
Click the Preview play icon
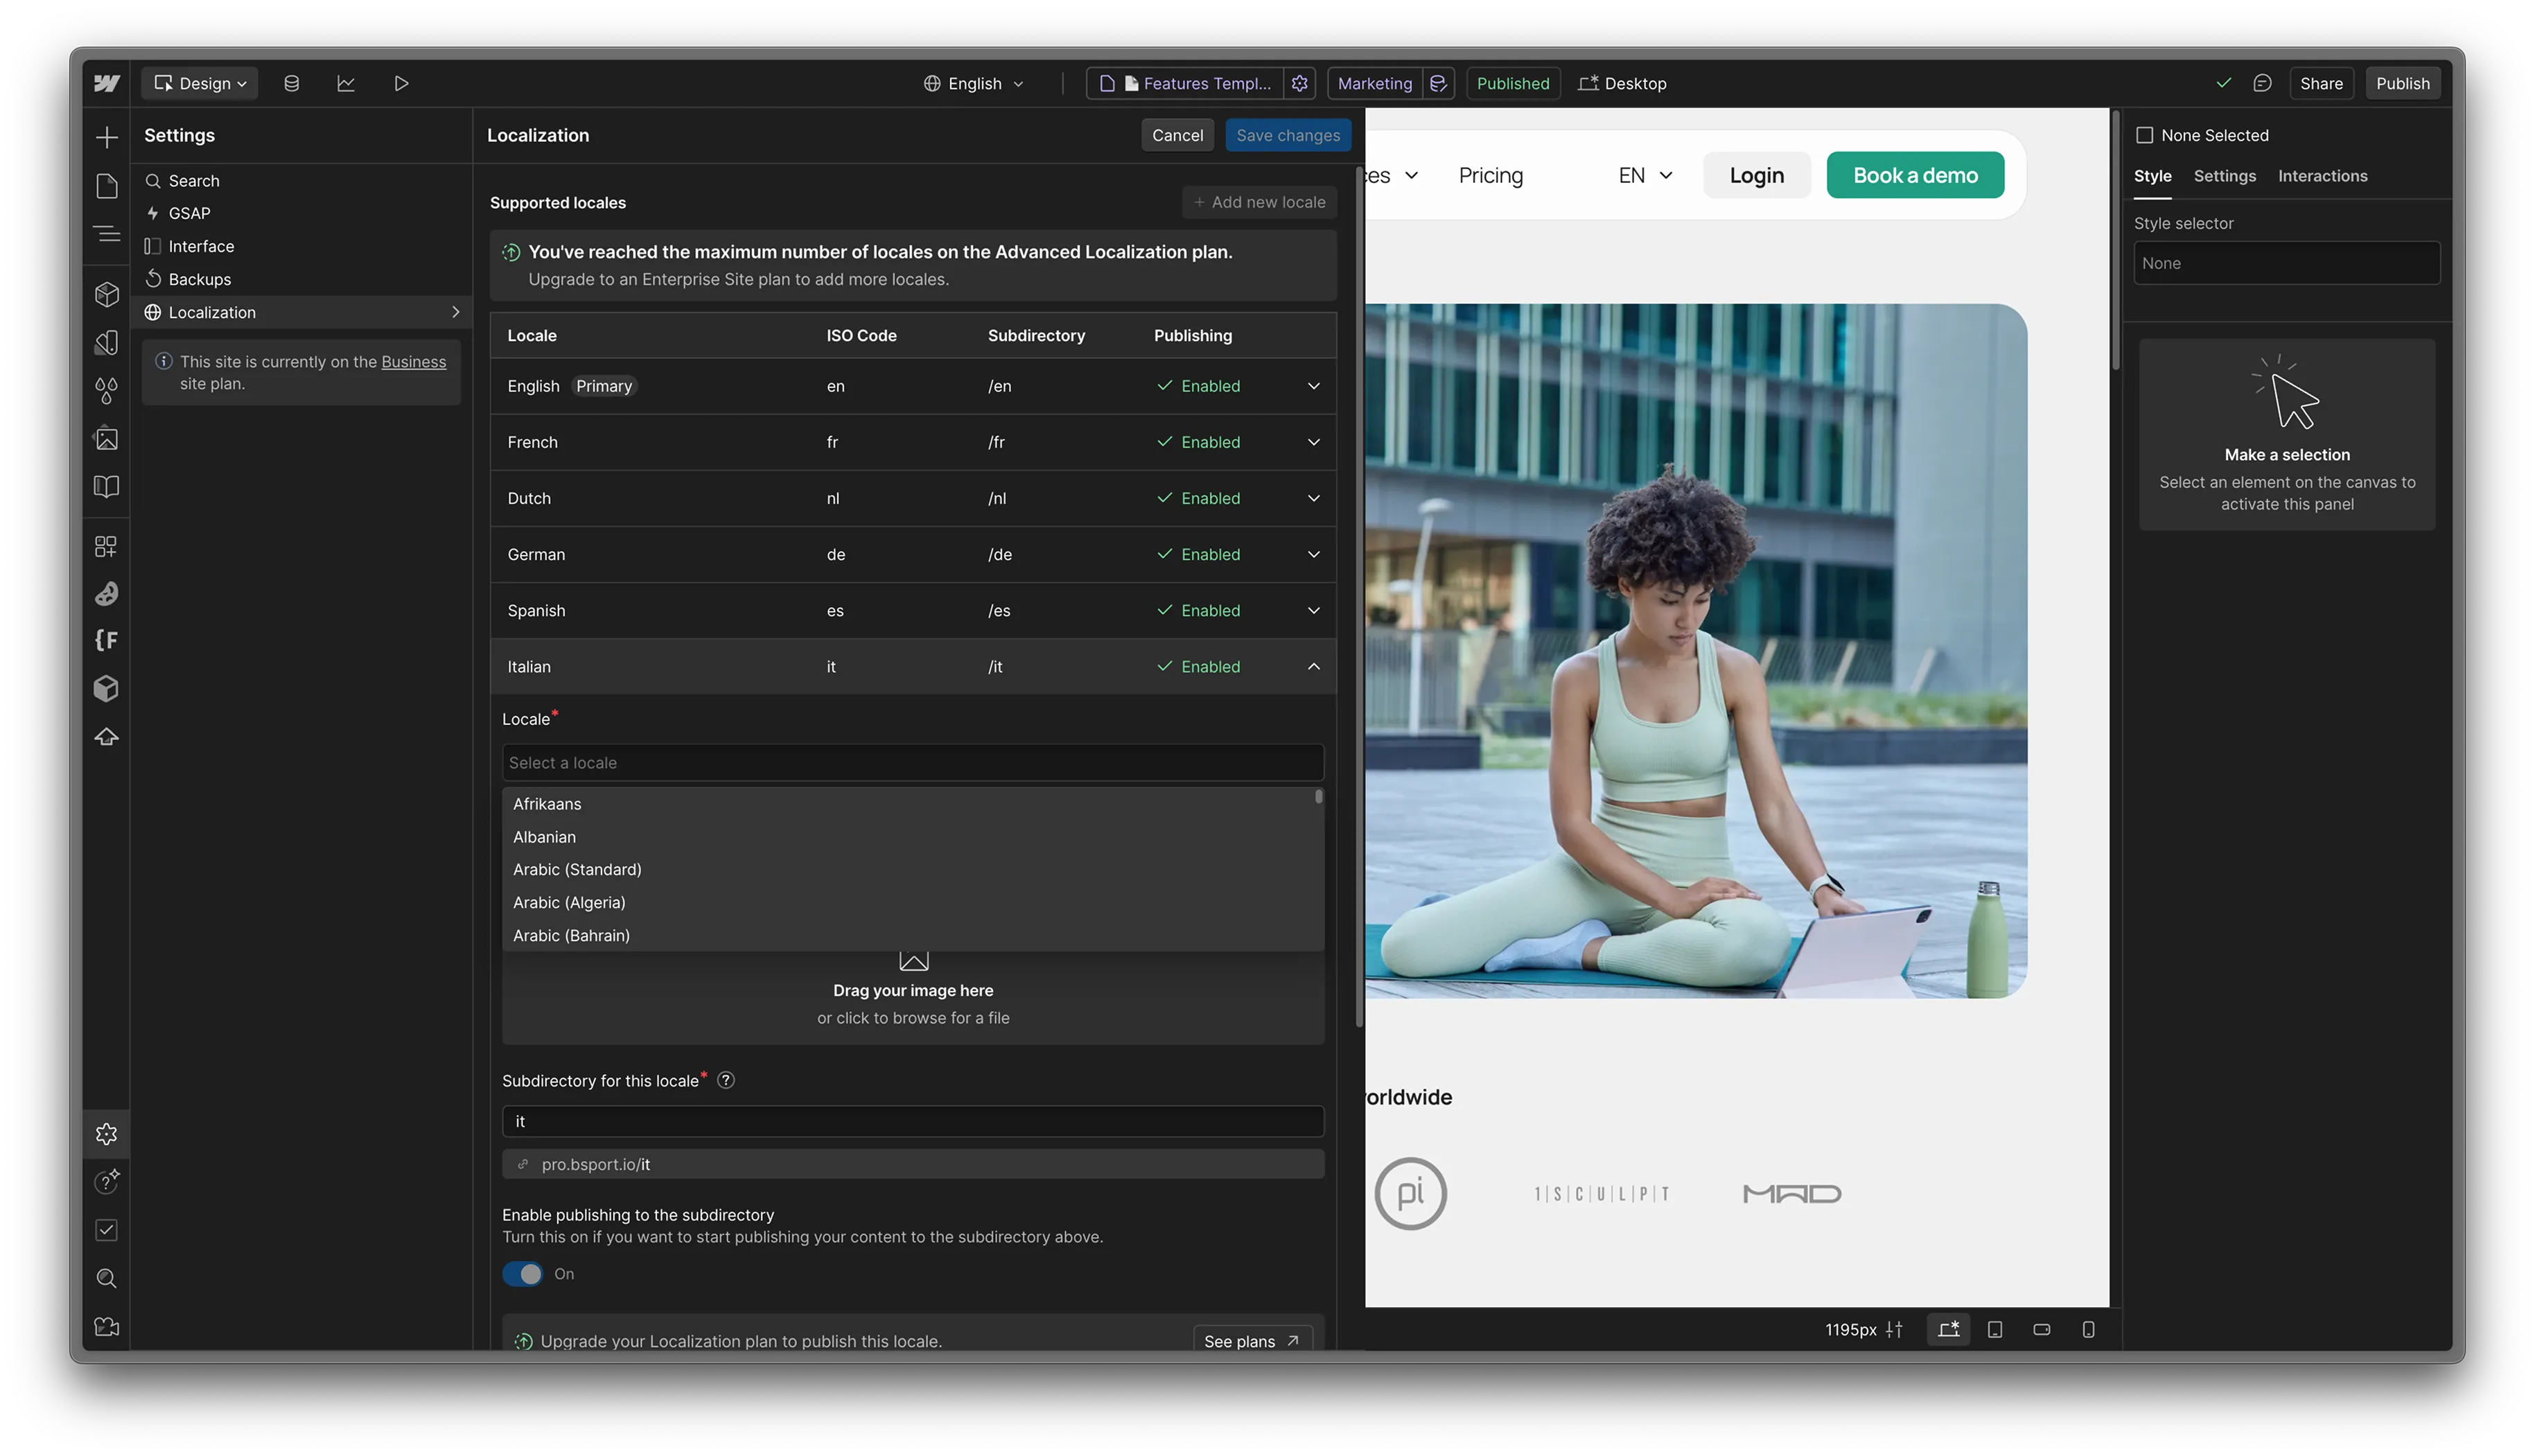(x=401, y=83)
